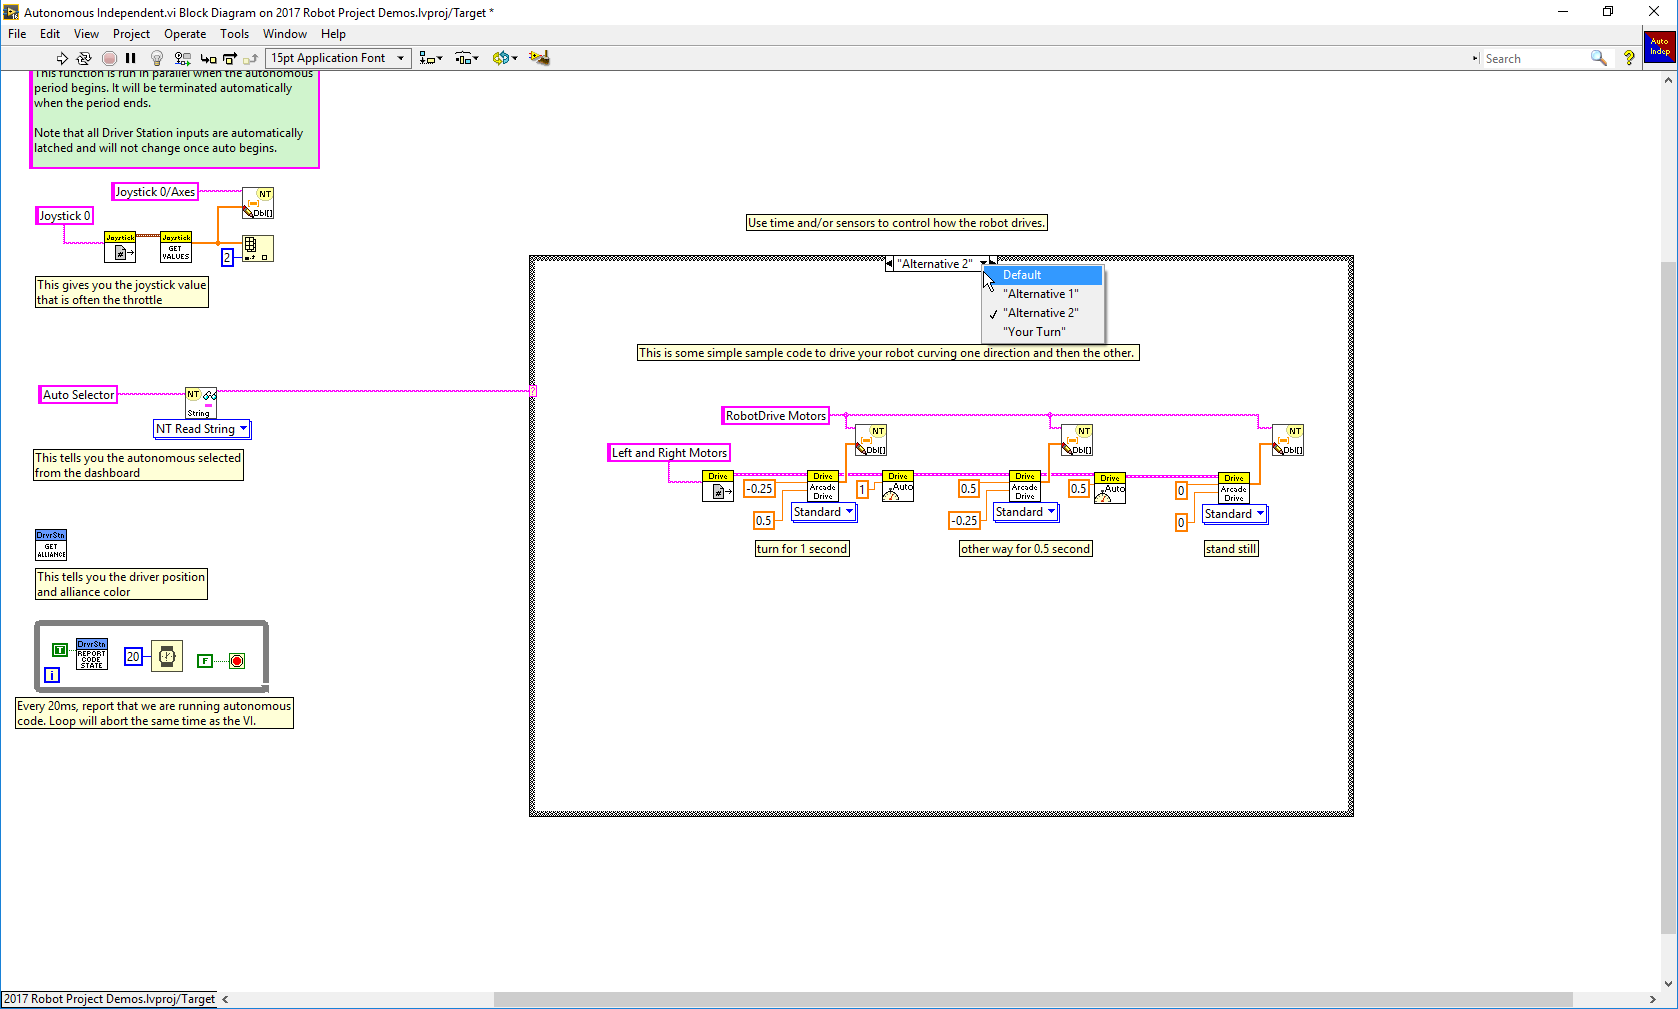Click the "Alternative 2" case selector label
Screen dimensions: 1678x1009
click(936, 264)
